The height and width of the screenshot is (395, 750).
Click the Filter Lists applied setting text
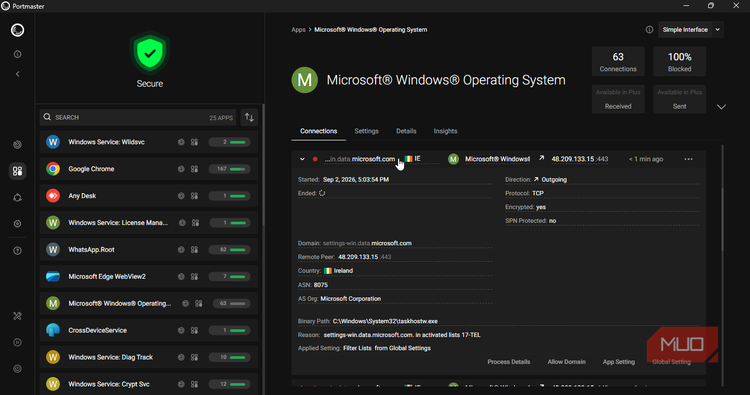pos(357,348)
